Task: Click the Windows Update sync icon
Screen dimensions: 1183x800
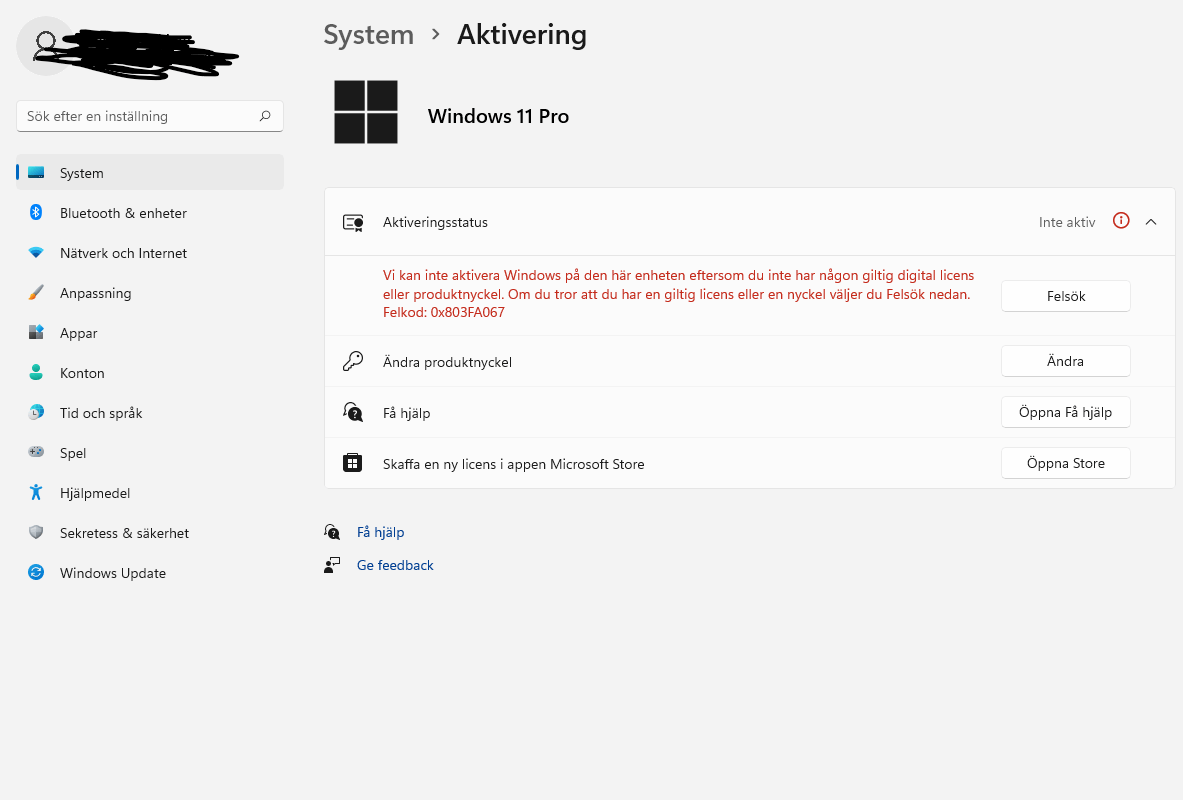Action: point(35,572)
